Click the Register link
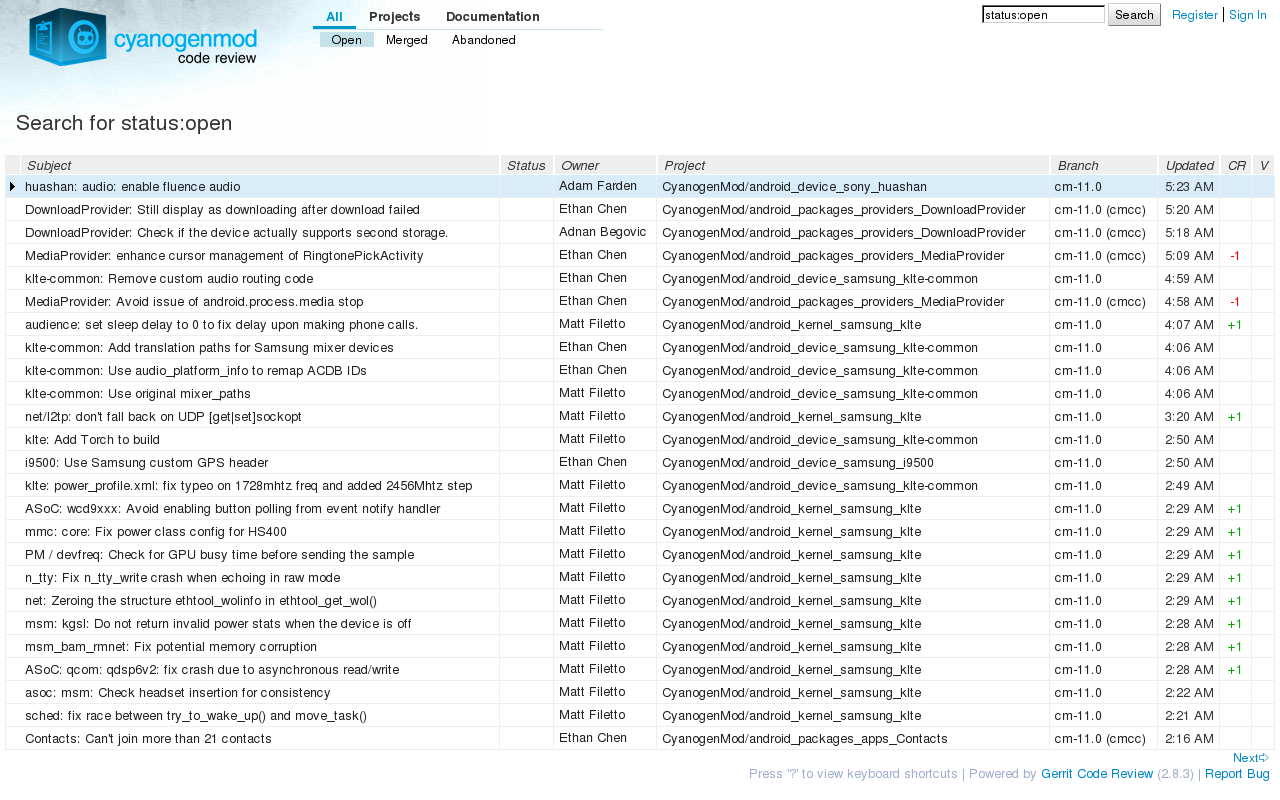The image size is (1280, 800). pyautogui.click(x=1195, y=15)
